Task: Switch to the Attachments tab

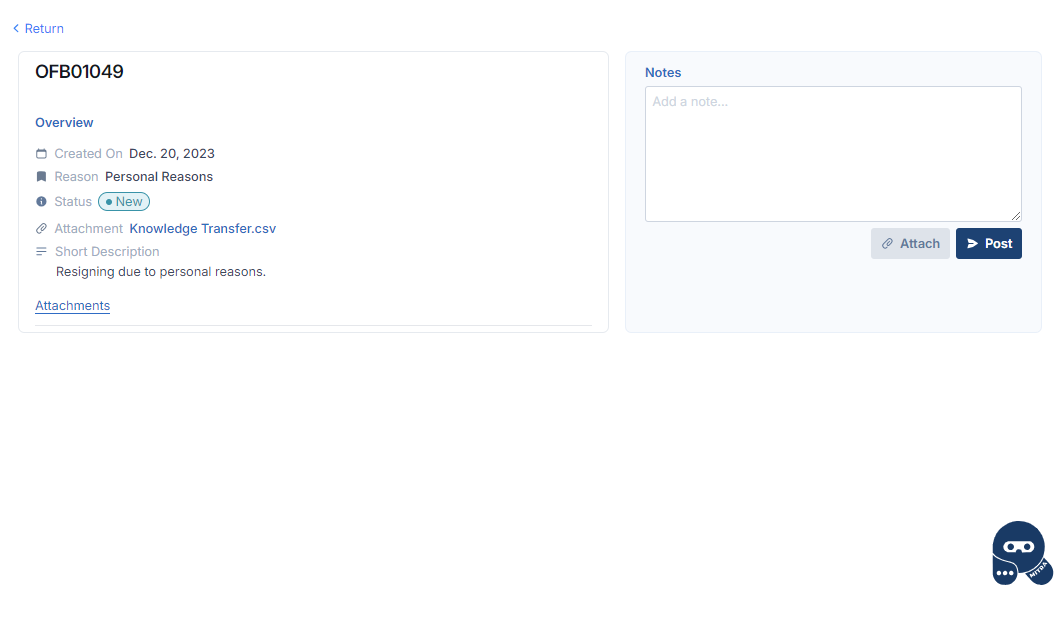Action: coord(73,306)
